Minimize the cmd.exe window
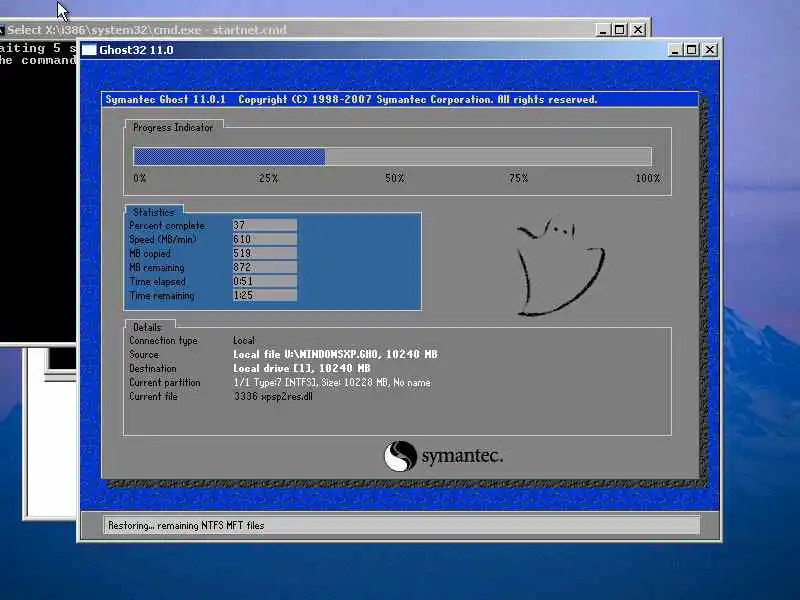 [x=603, y=30]
